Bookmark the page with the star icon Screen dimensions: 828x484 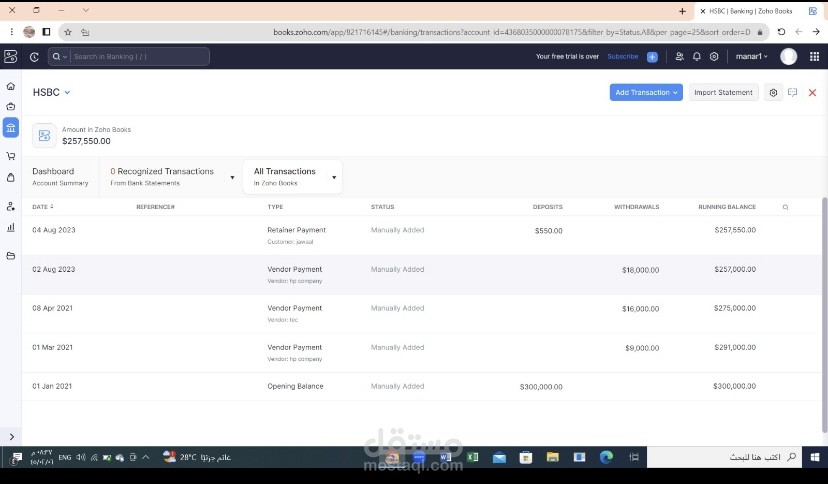pos(68,32)
